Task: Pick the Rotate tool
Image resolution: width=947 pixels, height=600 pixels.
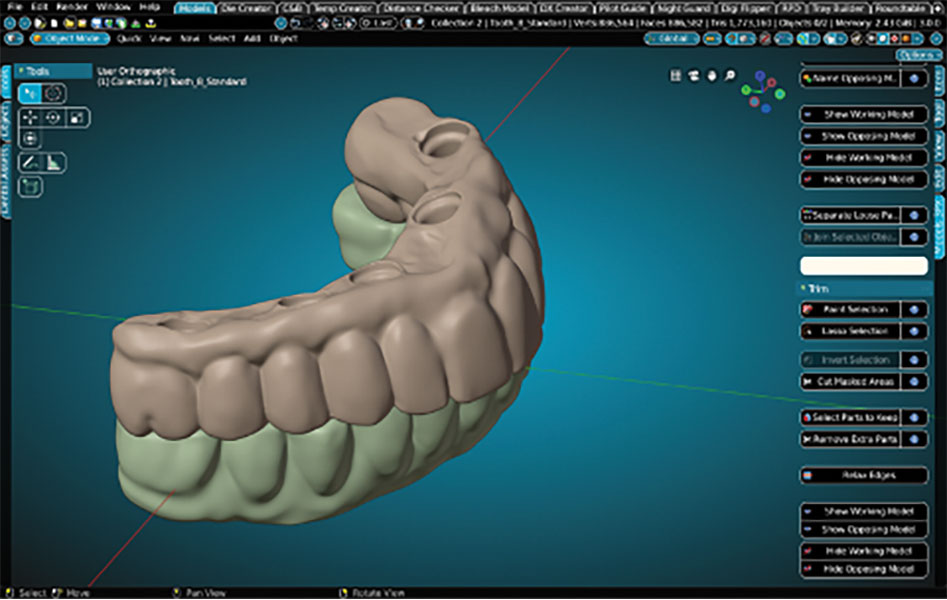Action: [x=53, y=117]
